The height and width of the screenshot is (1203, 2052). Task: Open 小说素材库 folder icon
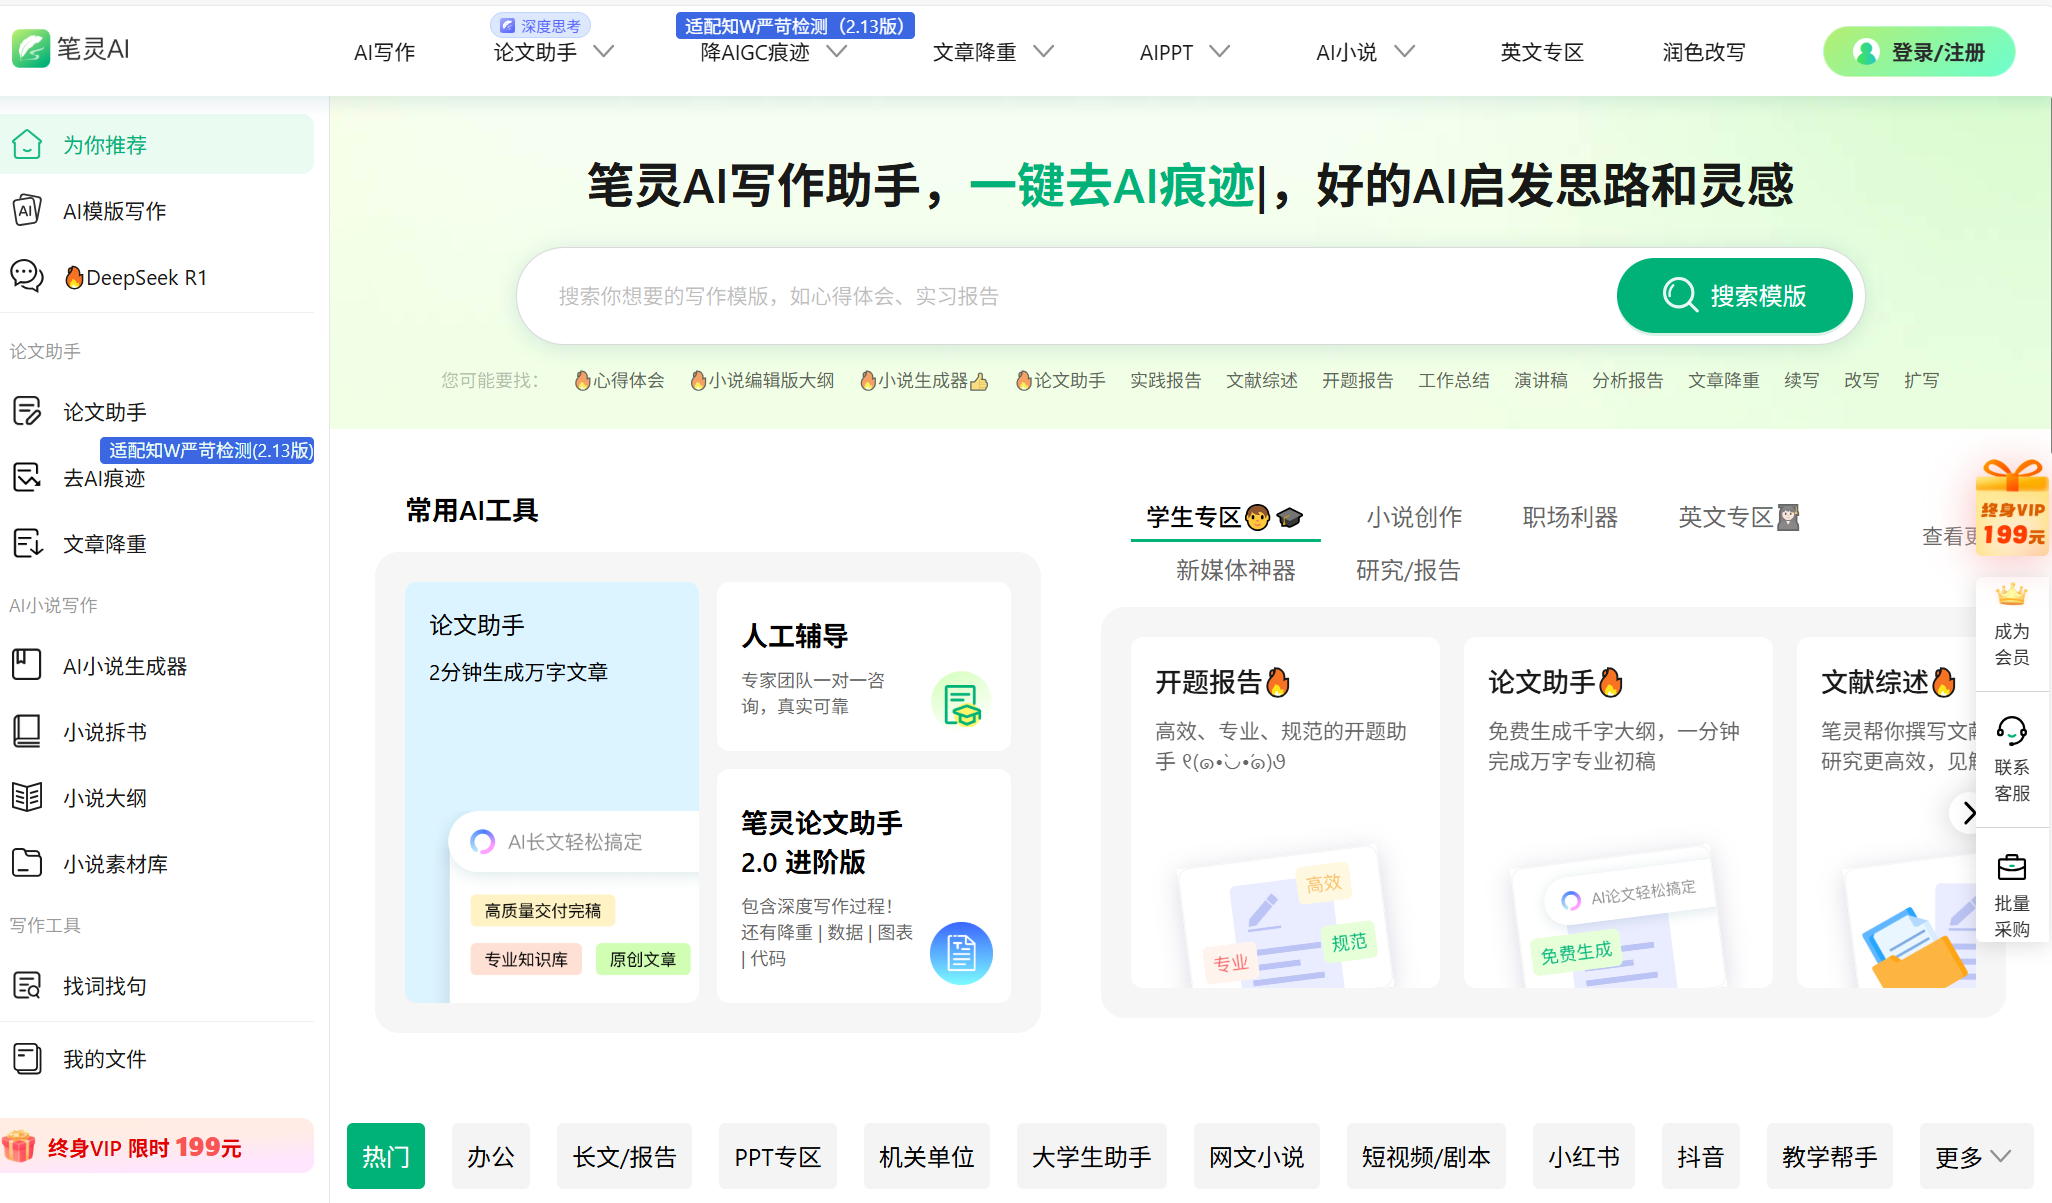(27, 863)
